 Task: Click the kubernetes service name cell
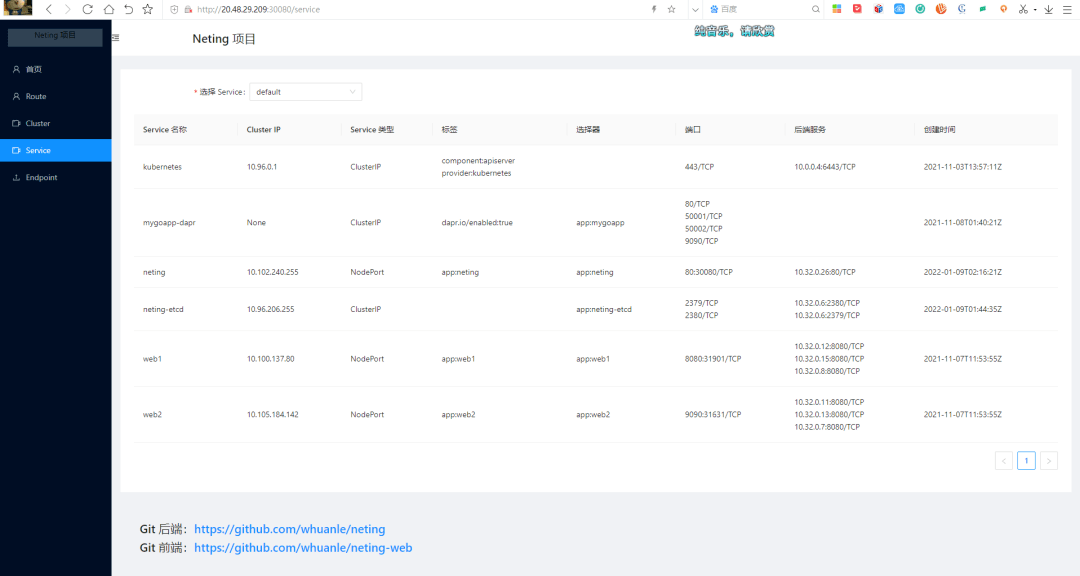(163, 167)
